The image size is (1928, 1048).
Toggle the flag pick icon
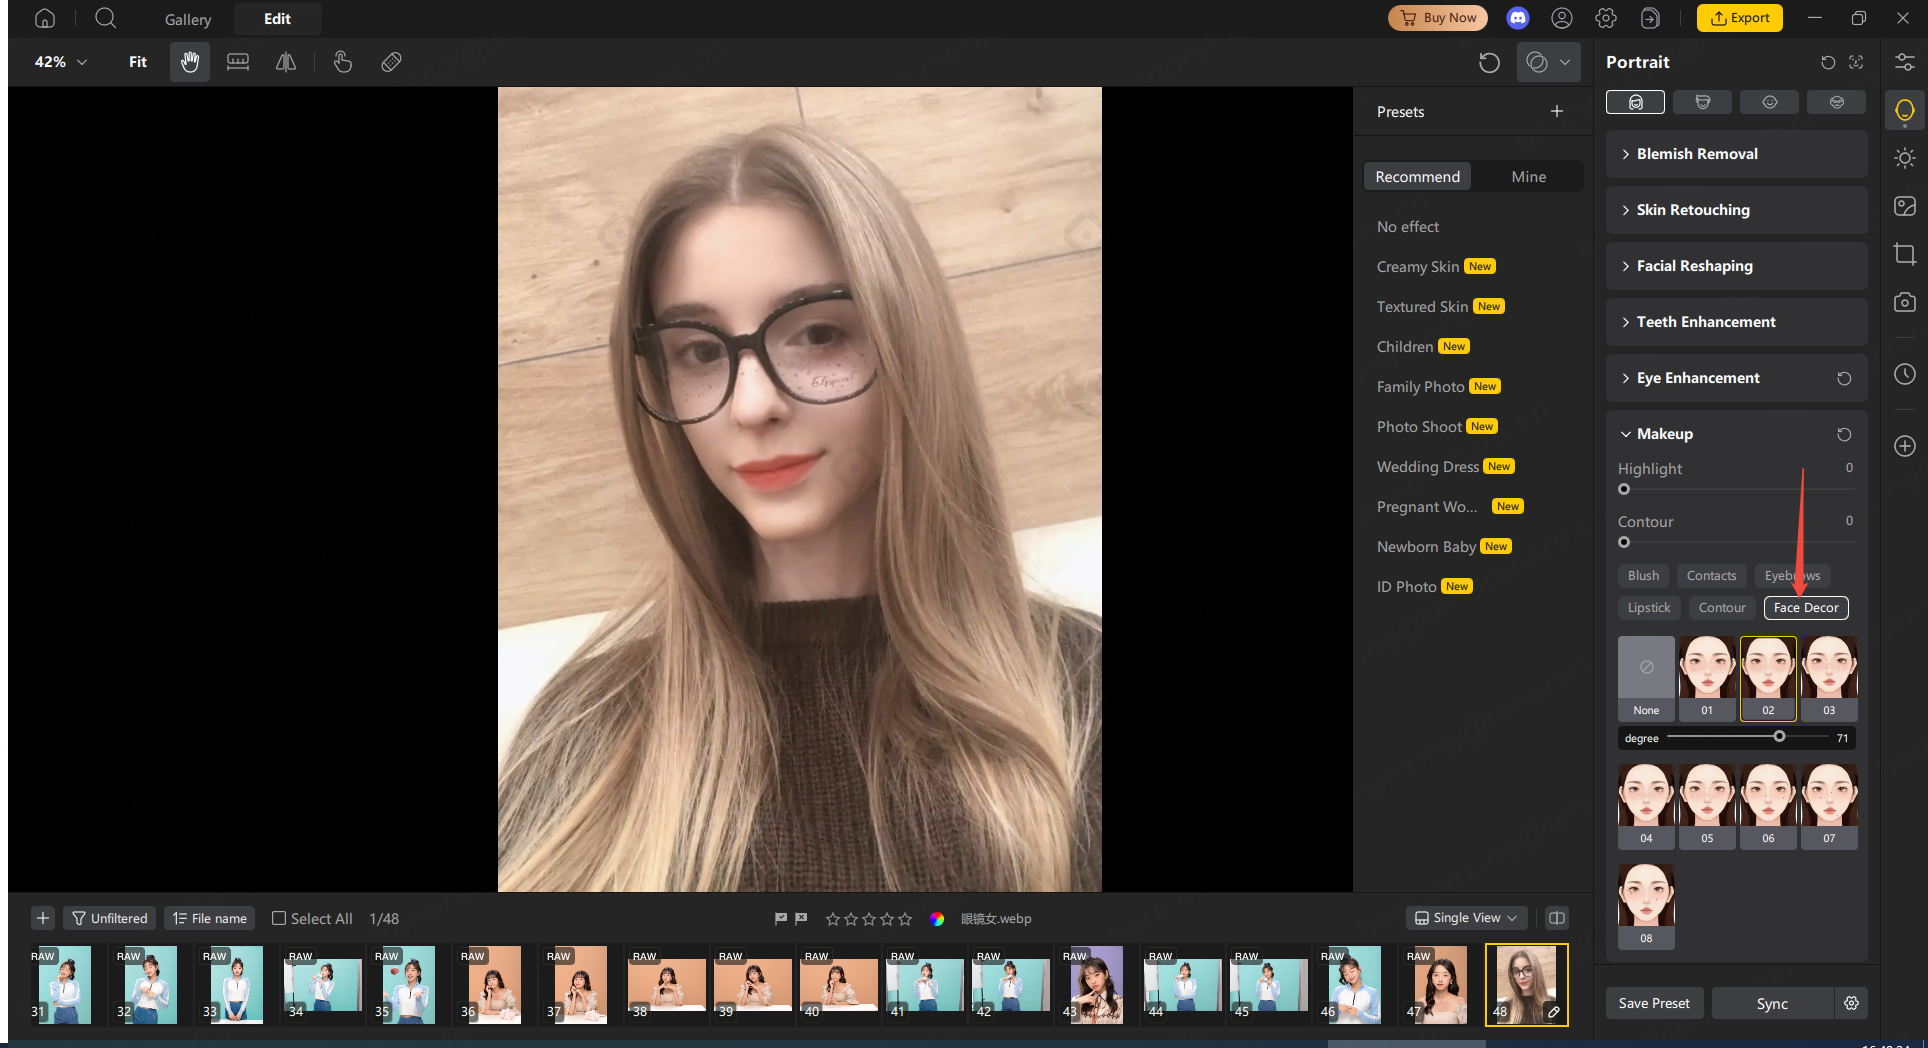point(781,918)
